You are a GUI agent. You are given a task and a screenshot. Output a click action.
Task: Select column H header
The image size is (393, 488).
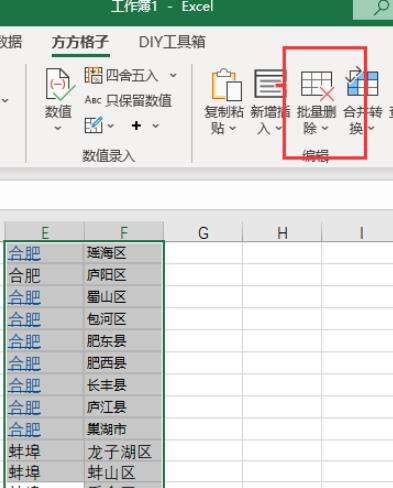(x=282, y=232)
